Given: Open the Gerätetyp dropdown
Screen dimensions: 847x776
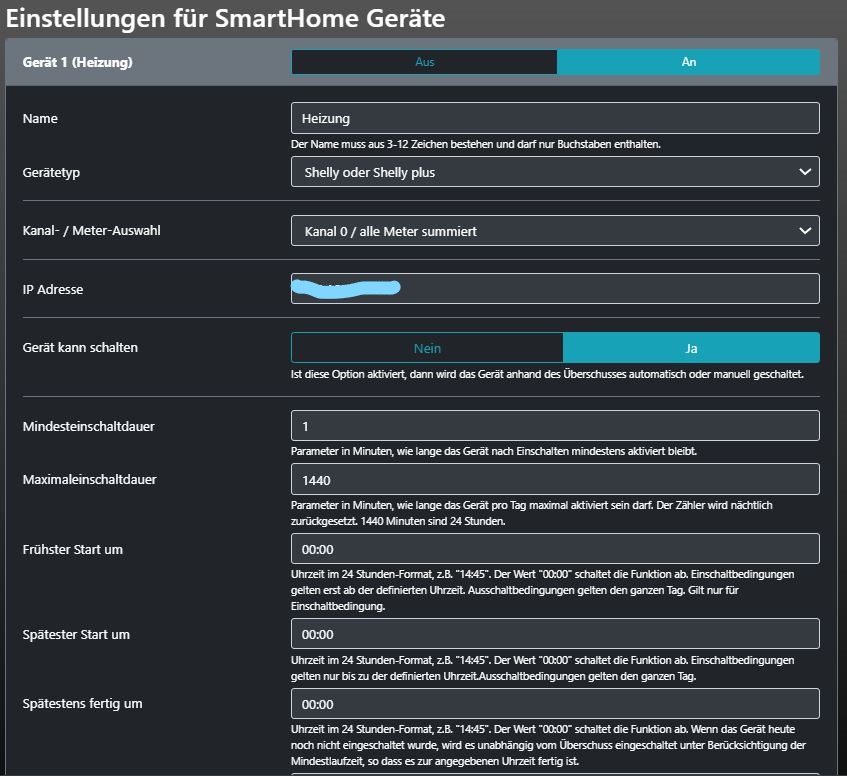Looking at the screenshot, I should pyautogui.click(x=555, y=172).
